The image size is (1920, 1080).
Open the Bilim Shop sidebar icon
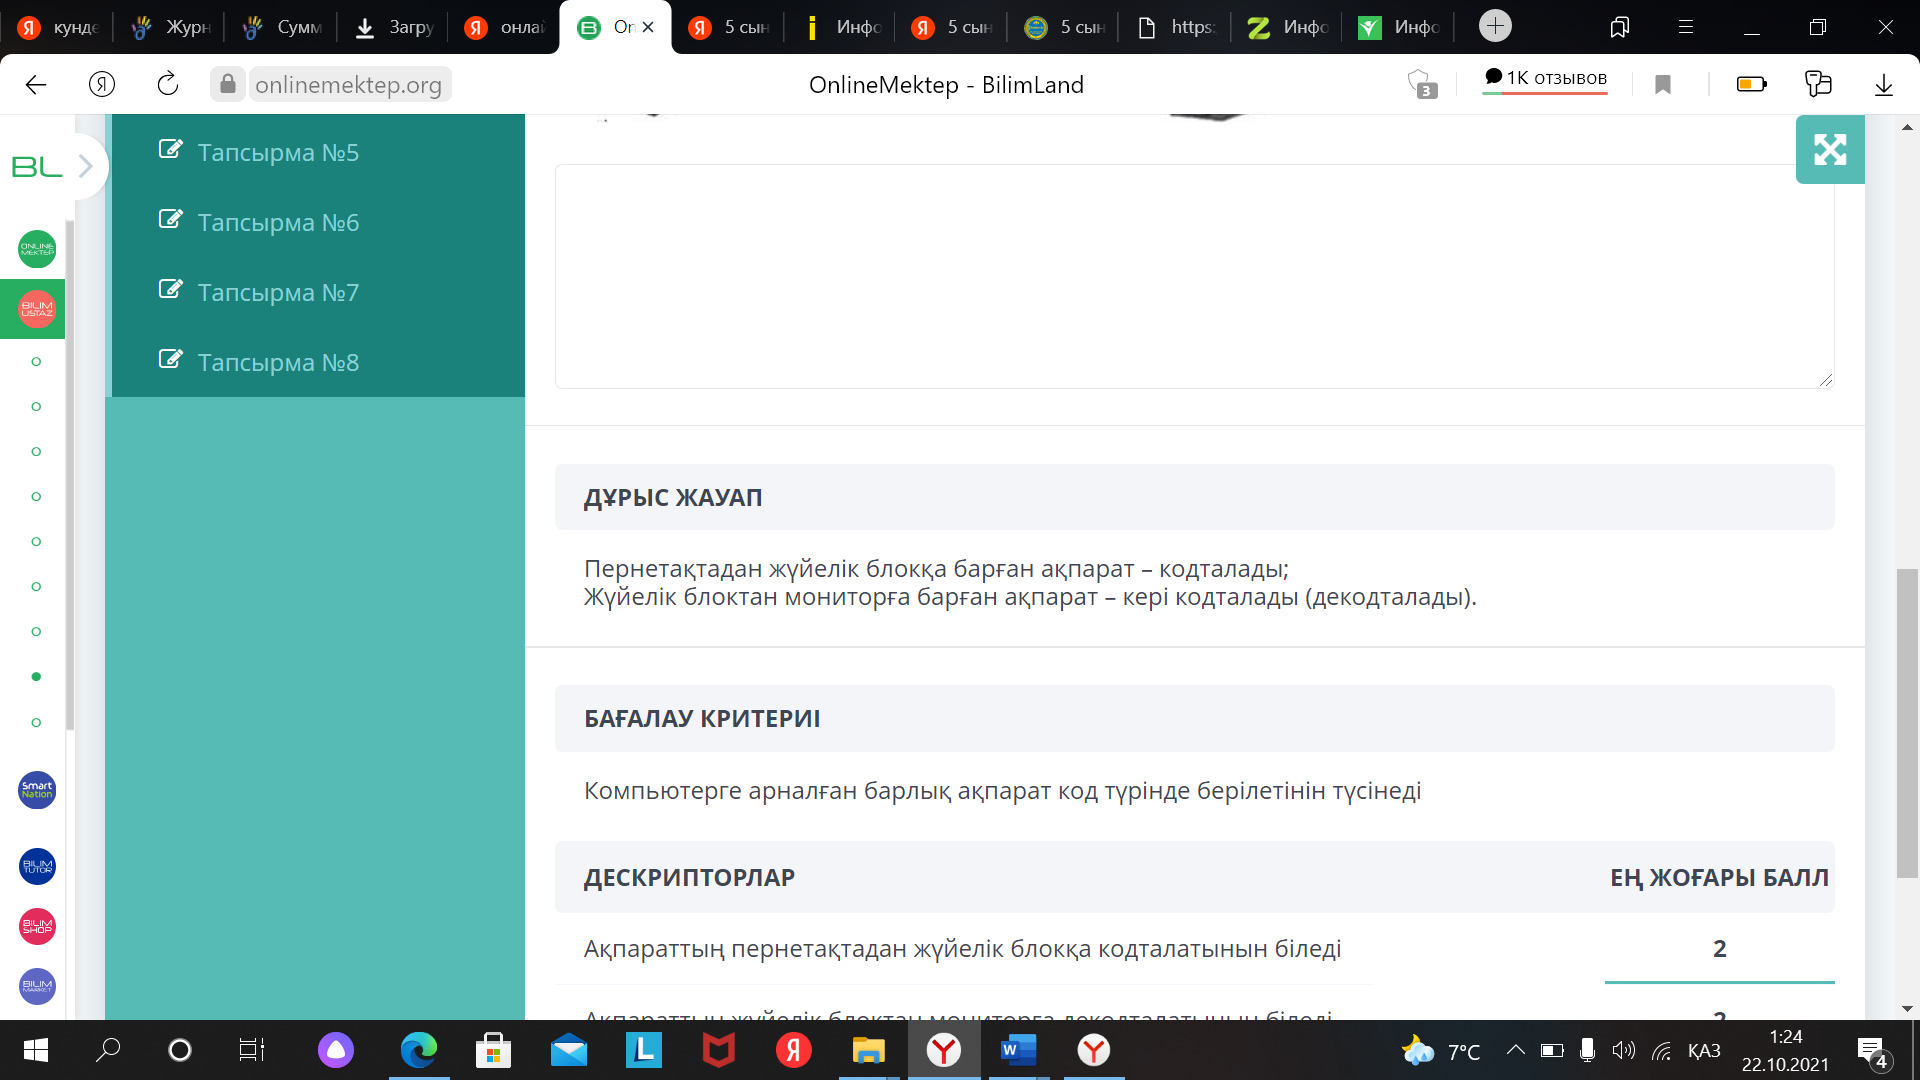point(37,926)
